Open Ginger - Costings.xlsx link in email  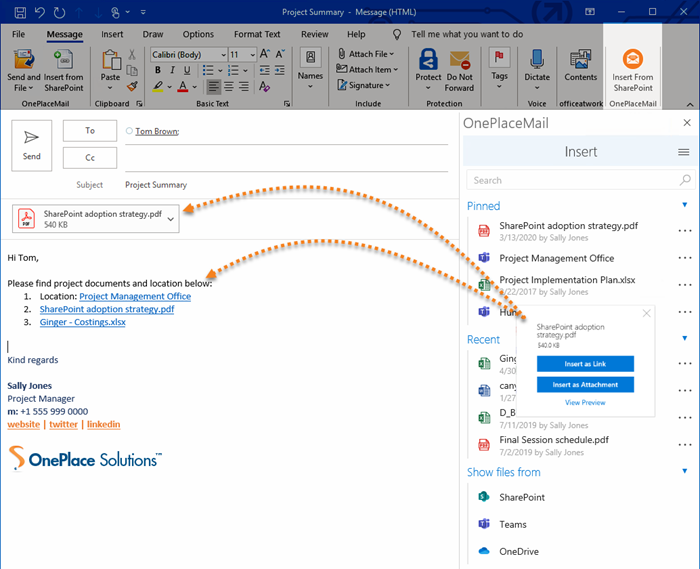83,322
